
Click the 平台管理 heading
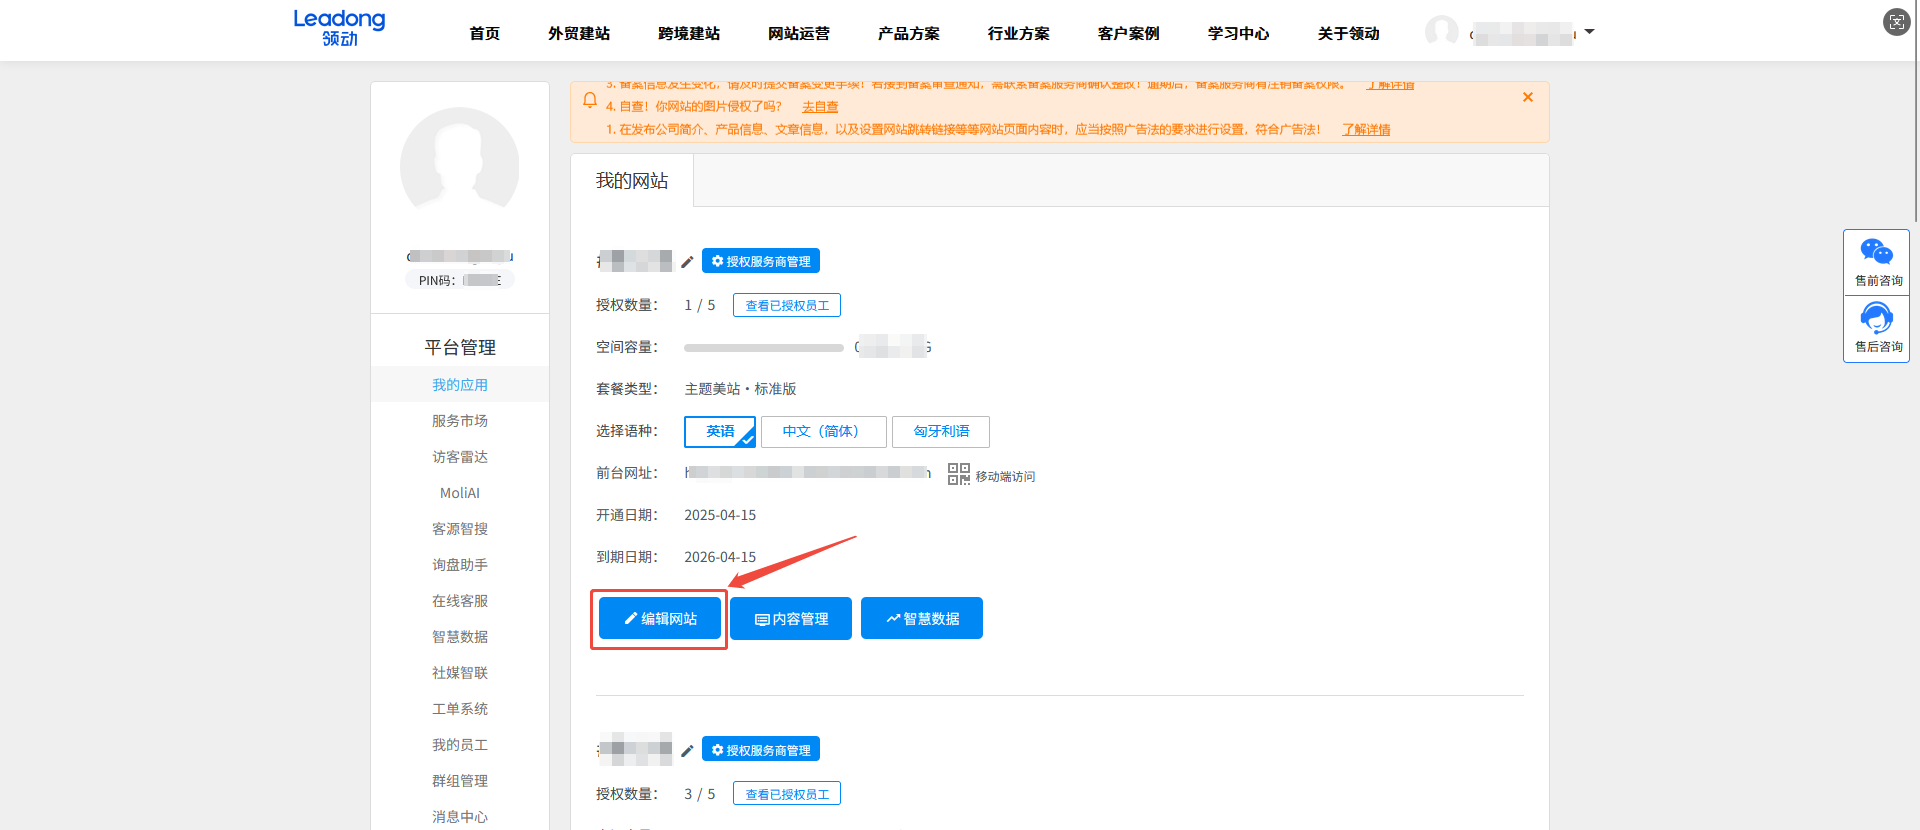pyautogui.click(x=460, y=348)
